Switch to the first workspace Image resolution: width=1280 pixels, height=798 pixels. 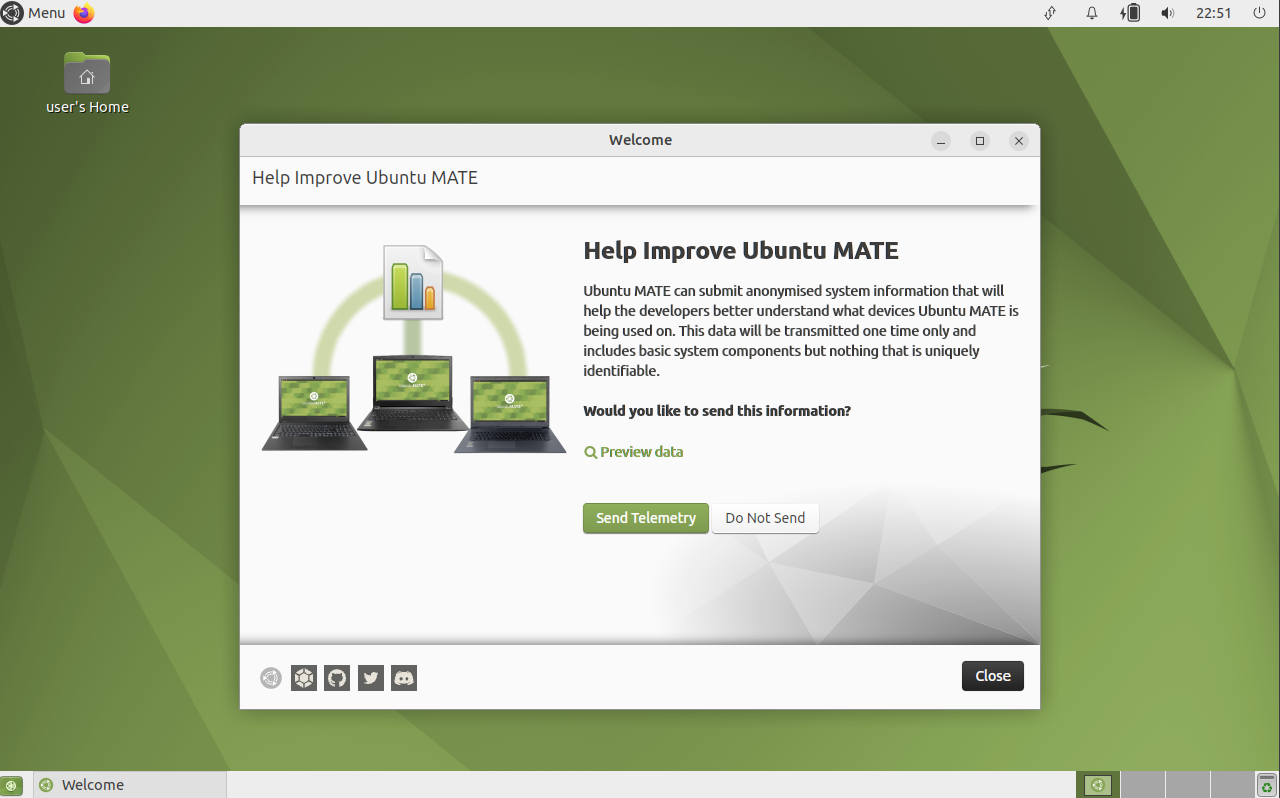[1098, 785]
